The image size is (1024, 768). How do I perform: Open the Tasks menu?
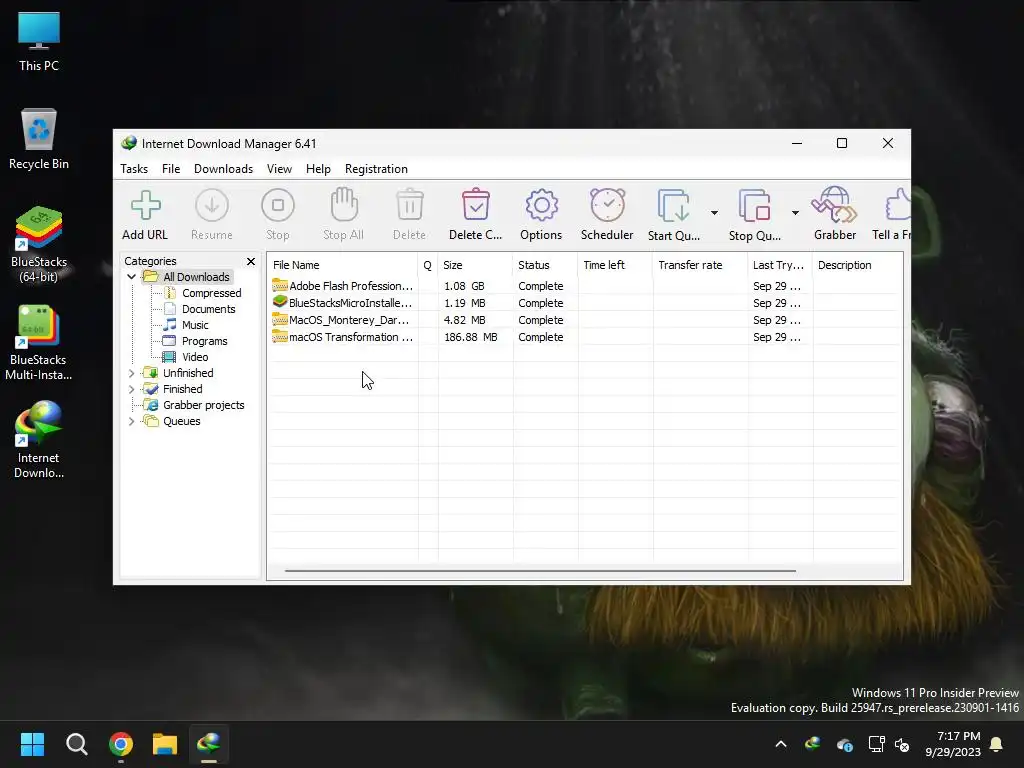[x=134, y=168]
